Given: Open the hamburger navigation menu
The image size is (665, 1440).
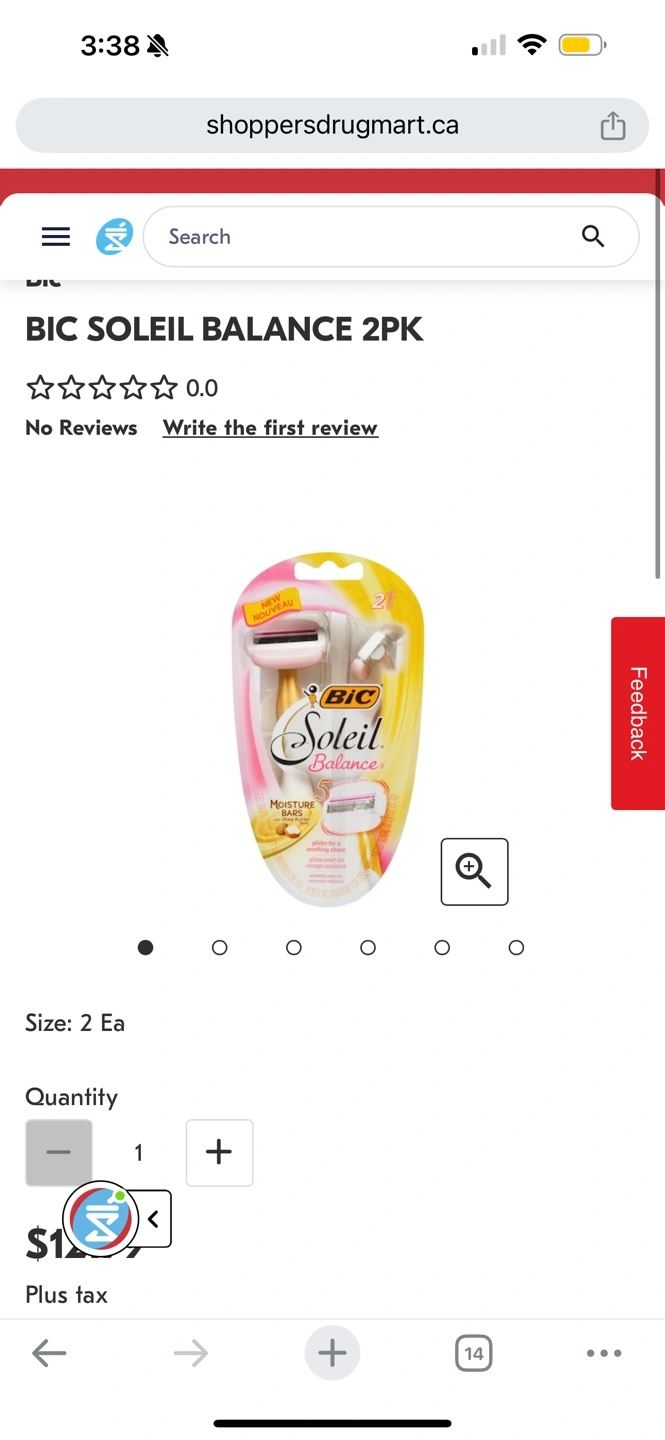Looking at the screenshot, I should coord(56,237).
